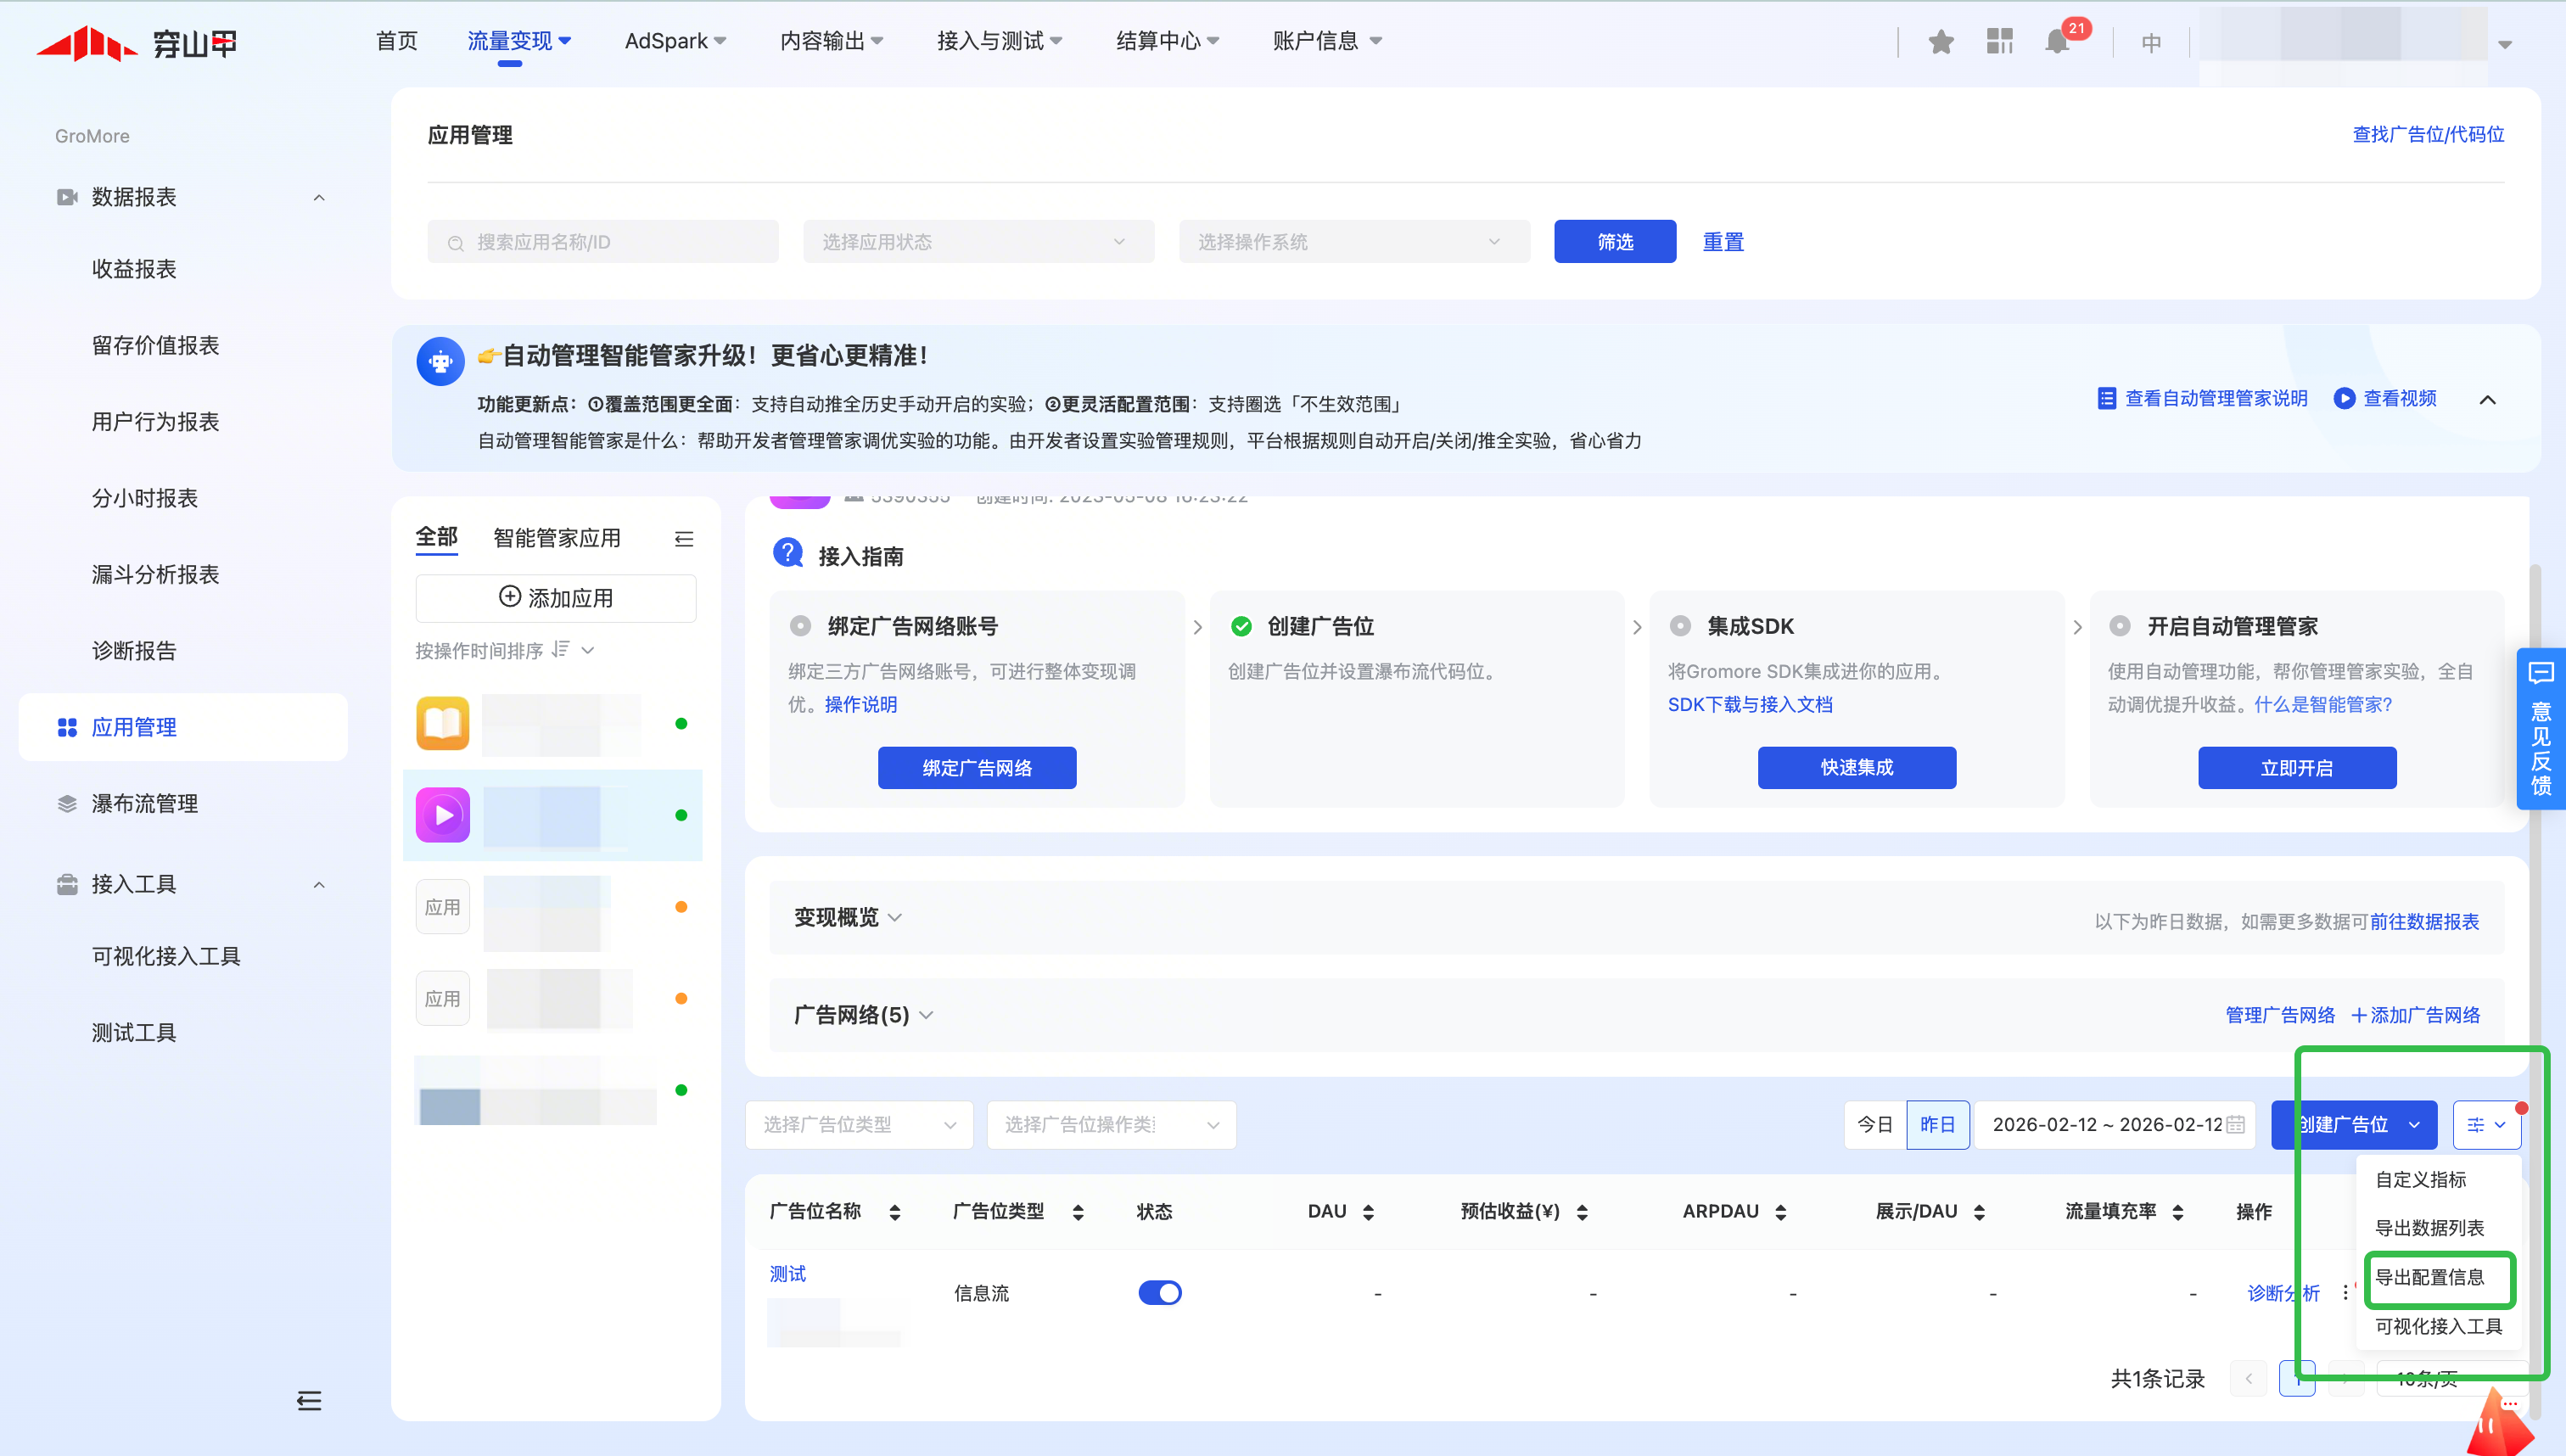Select the 今日 date option

pyautogui.click(x=1875, y=1124)
